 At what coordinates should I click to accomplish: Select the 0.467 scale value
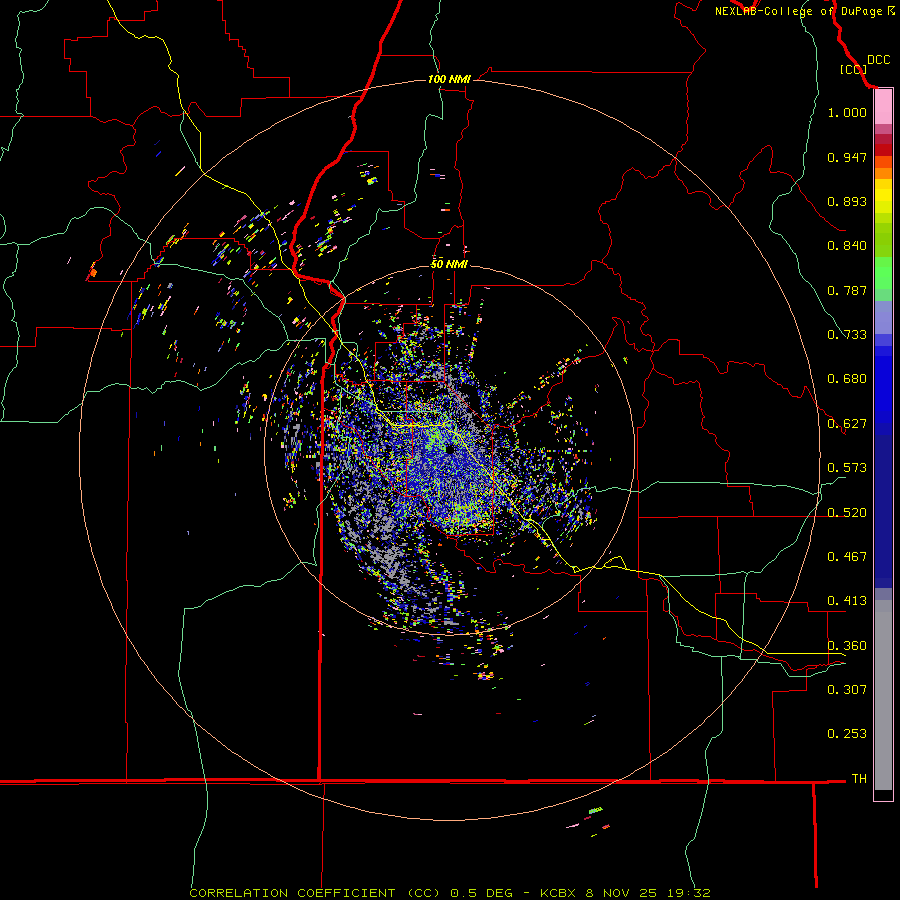click(847, 557)
